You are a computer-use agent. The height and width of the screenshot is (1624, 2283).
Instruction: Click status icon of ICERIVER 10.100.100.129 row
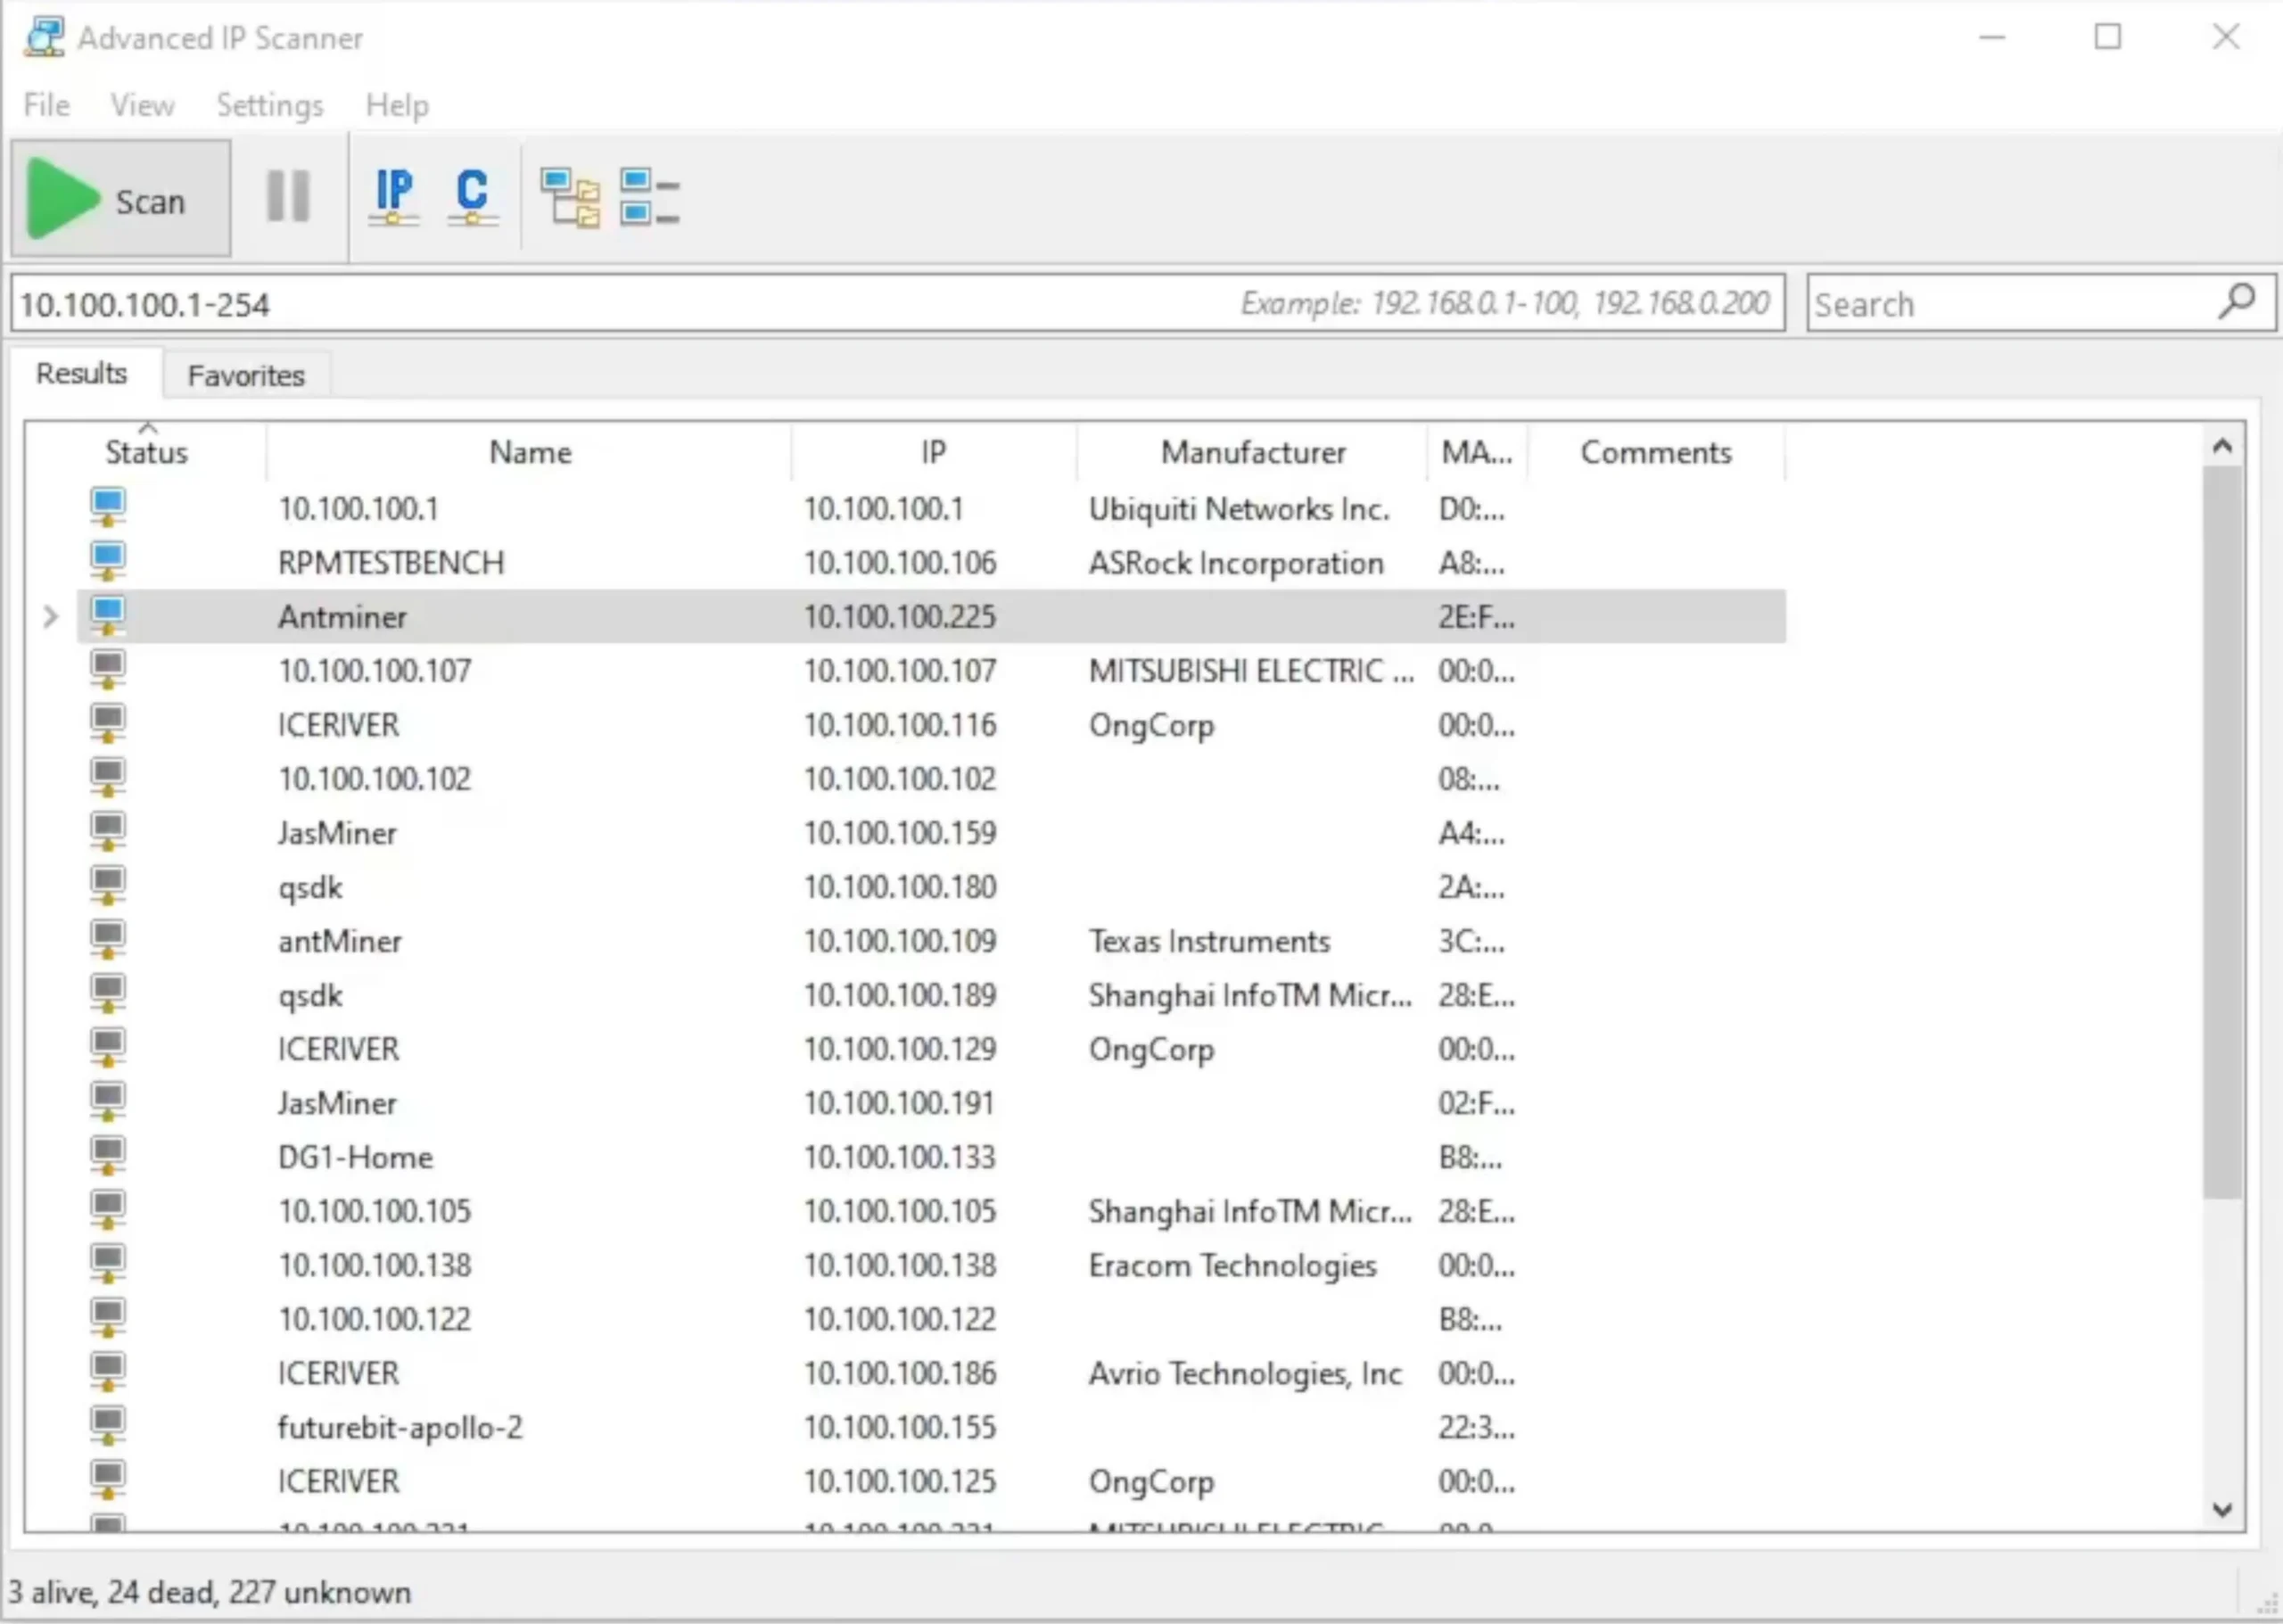coord(108,1047)
